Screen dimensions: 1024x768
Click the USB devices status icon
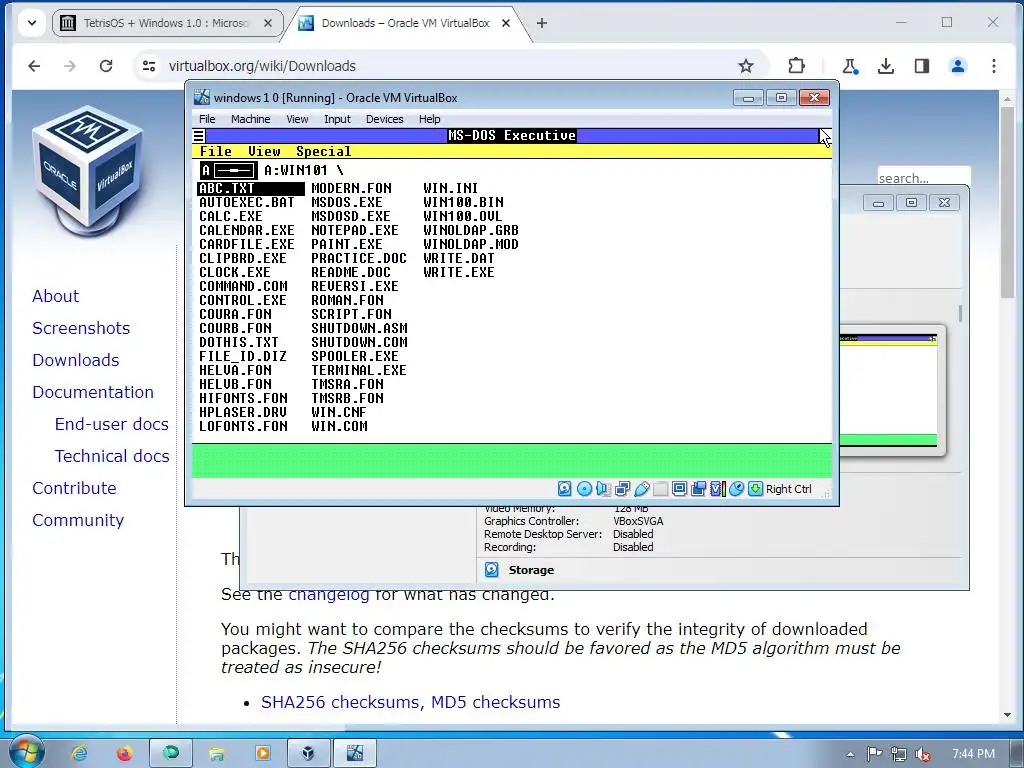(x=641, y=488)
